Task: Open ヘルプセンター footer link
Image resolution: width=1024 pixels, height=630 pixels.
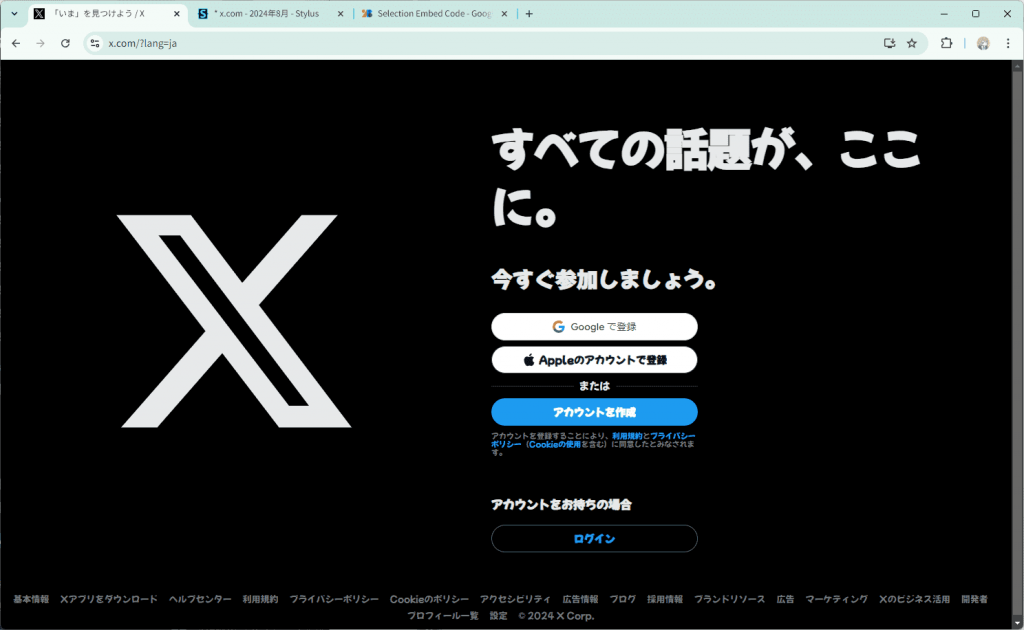Action: 200,599
